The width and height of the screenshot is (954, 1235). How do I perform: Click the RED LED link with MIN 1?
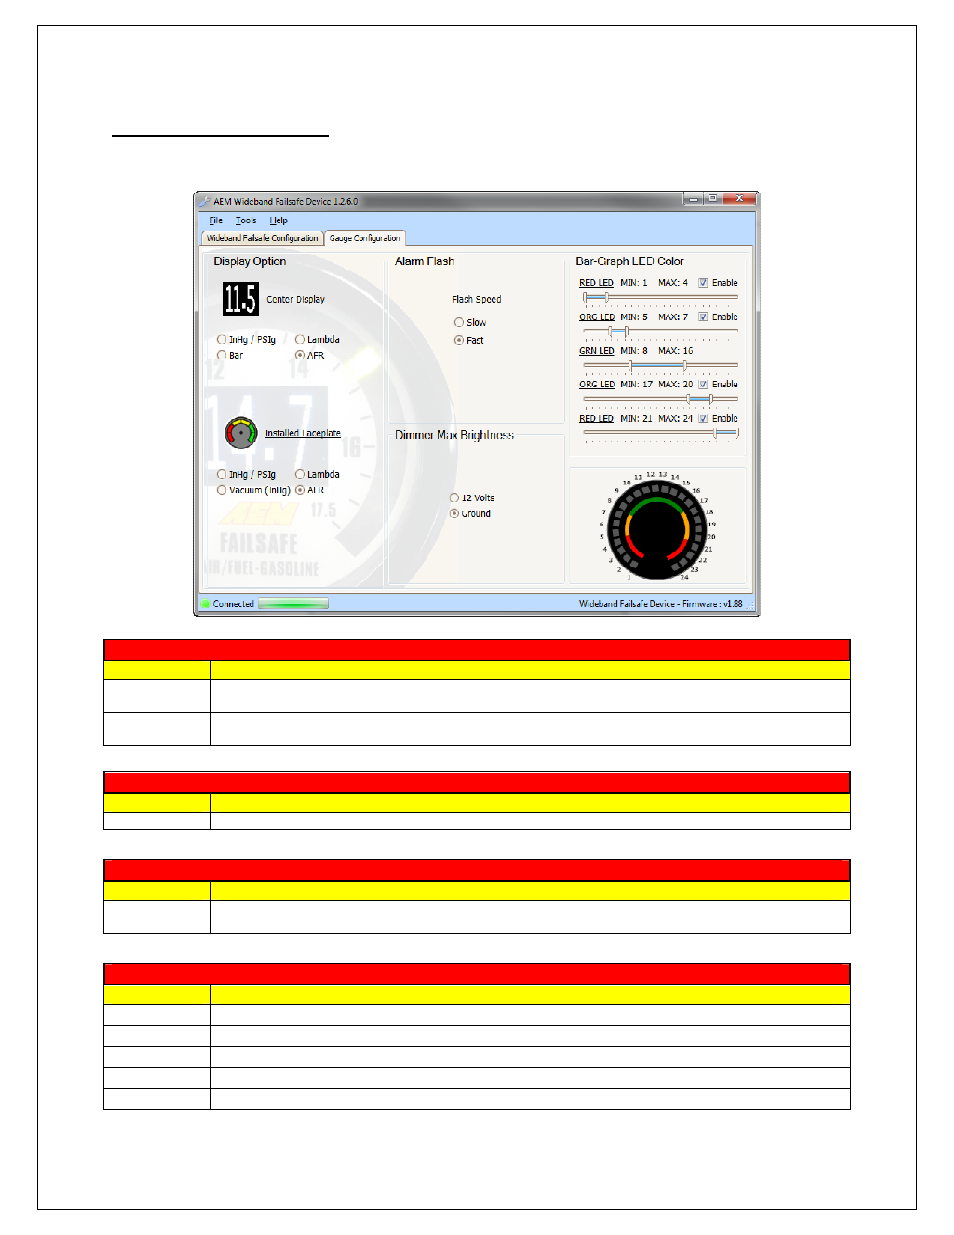tap(596, 283)
